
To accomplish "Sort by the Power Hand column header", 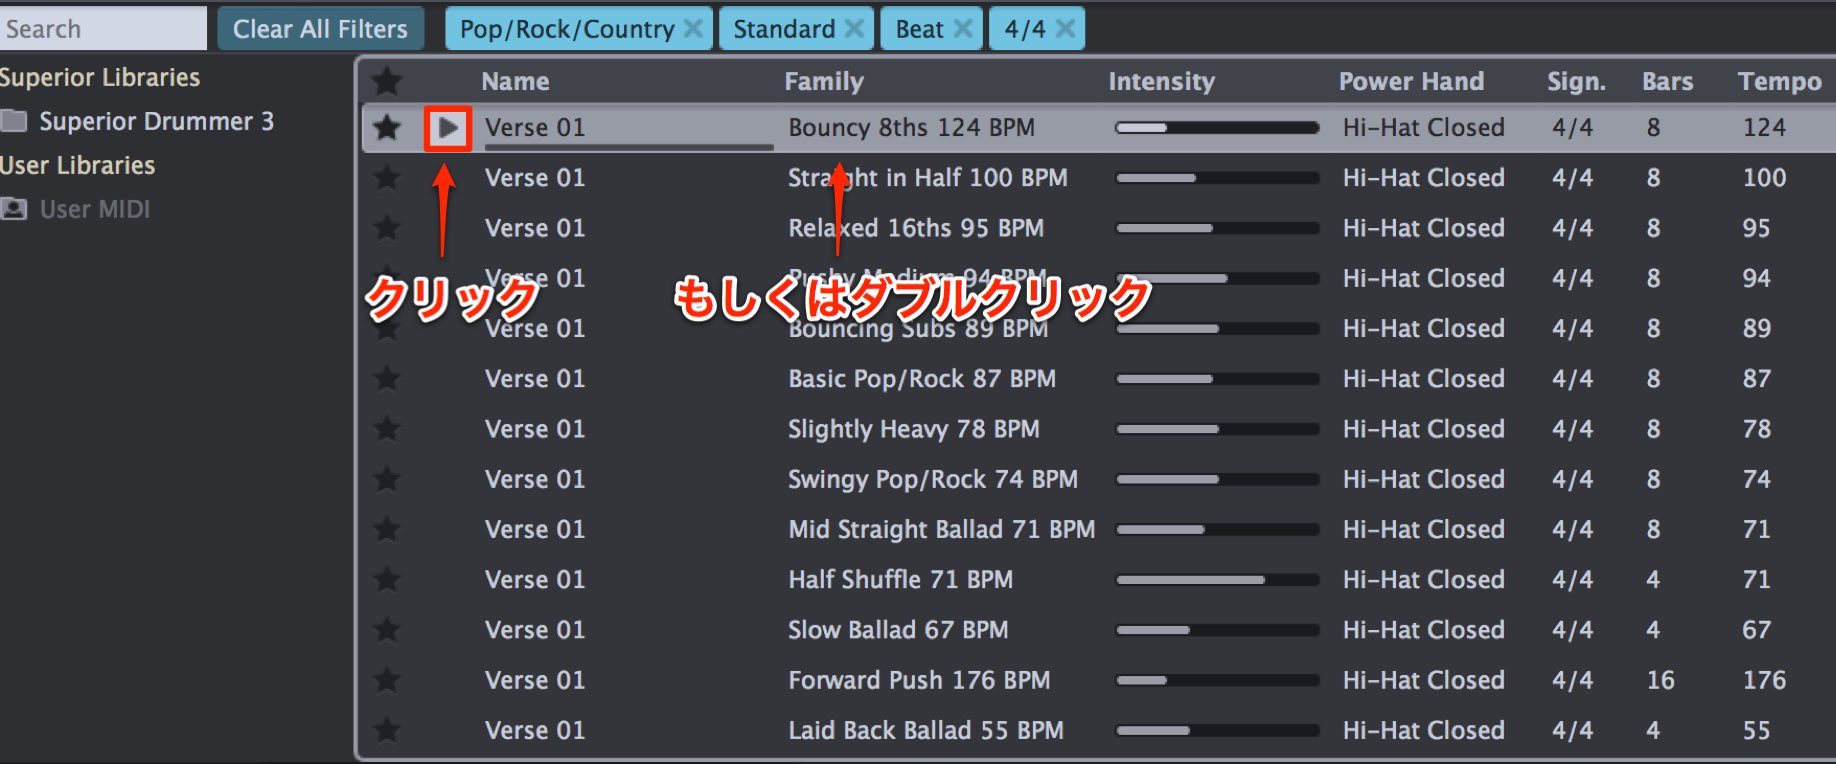I will coord(1411,81).
